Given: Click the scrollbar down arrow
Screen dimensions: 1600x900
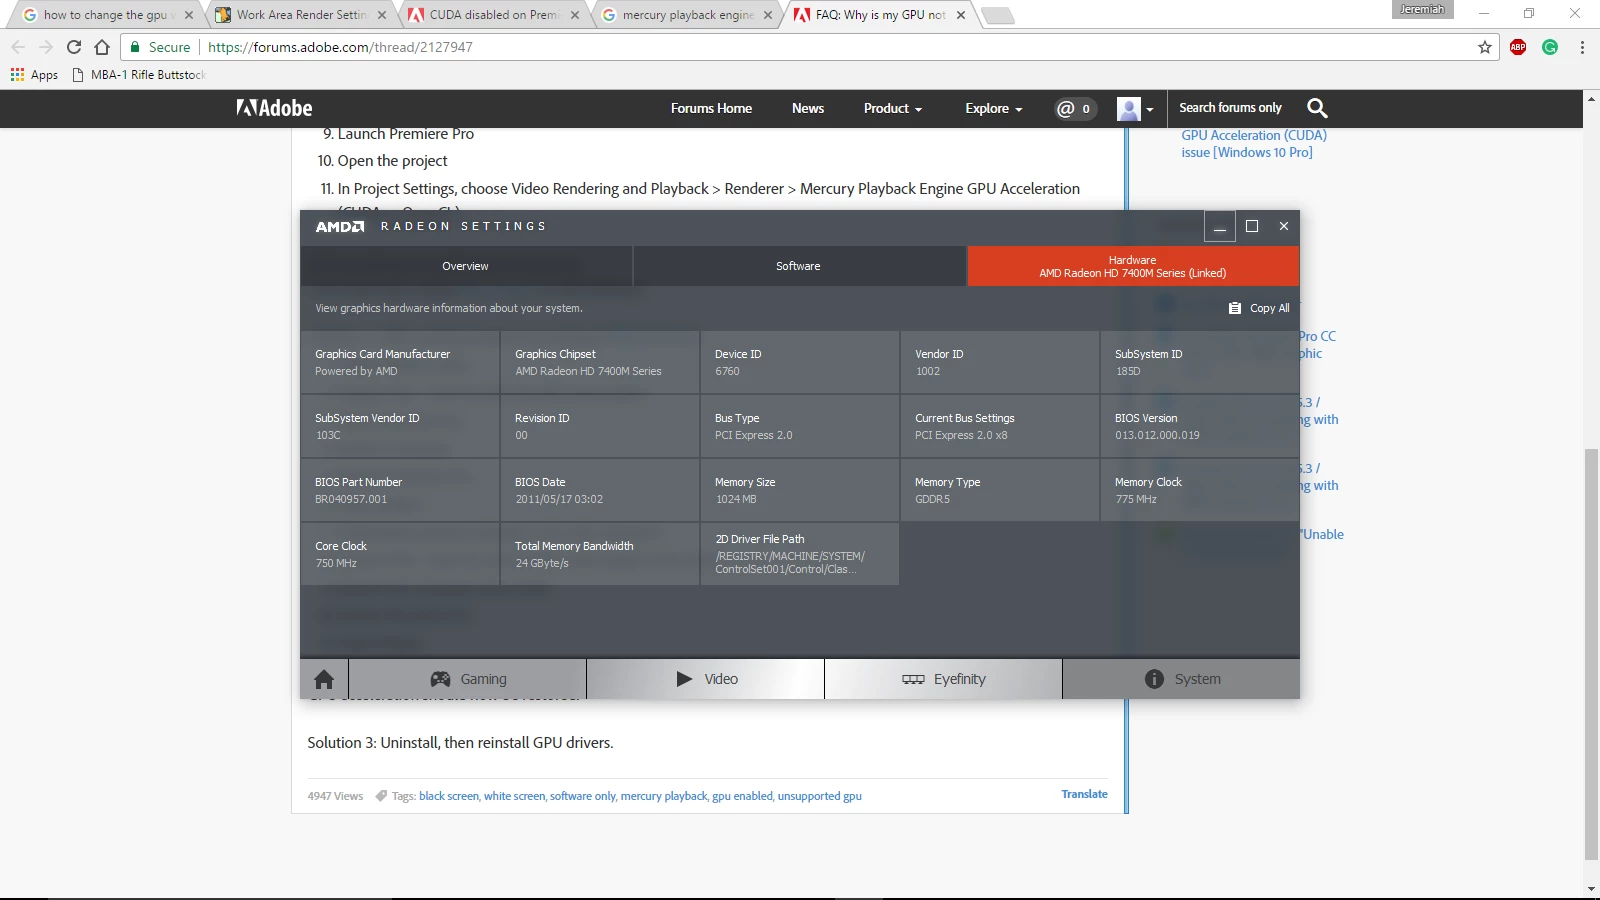Looking at the screenshot, I should tap(1591, 889).
